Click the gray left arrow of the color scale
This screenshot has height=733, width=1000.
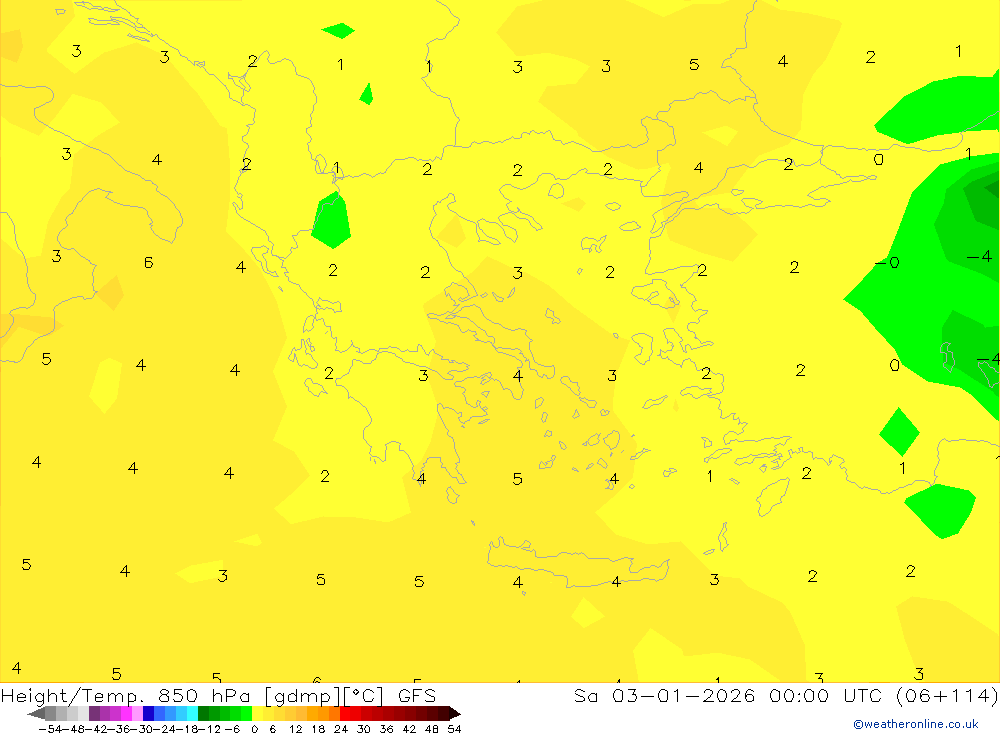pos(36,713)
